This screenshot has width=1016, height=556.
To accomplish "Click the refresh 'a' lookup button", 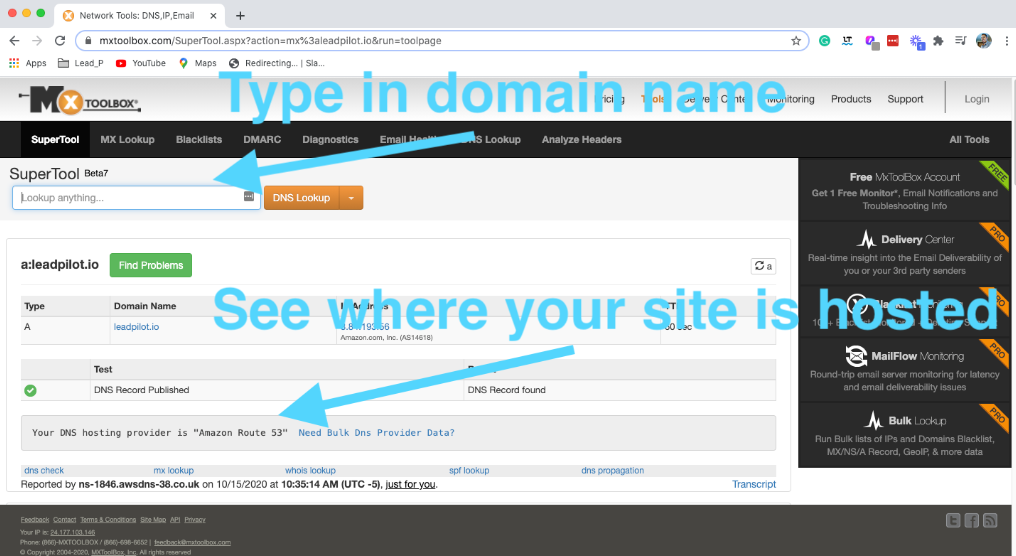I will coord(763,266).
